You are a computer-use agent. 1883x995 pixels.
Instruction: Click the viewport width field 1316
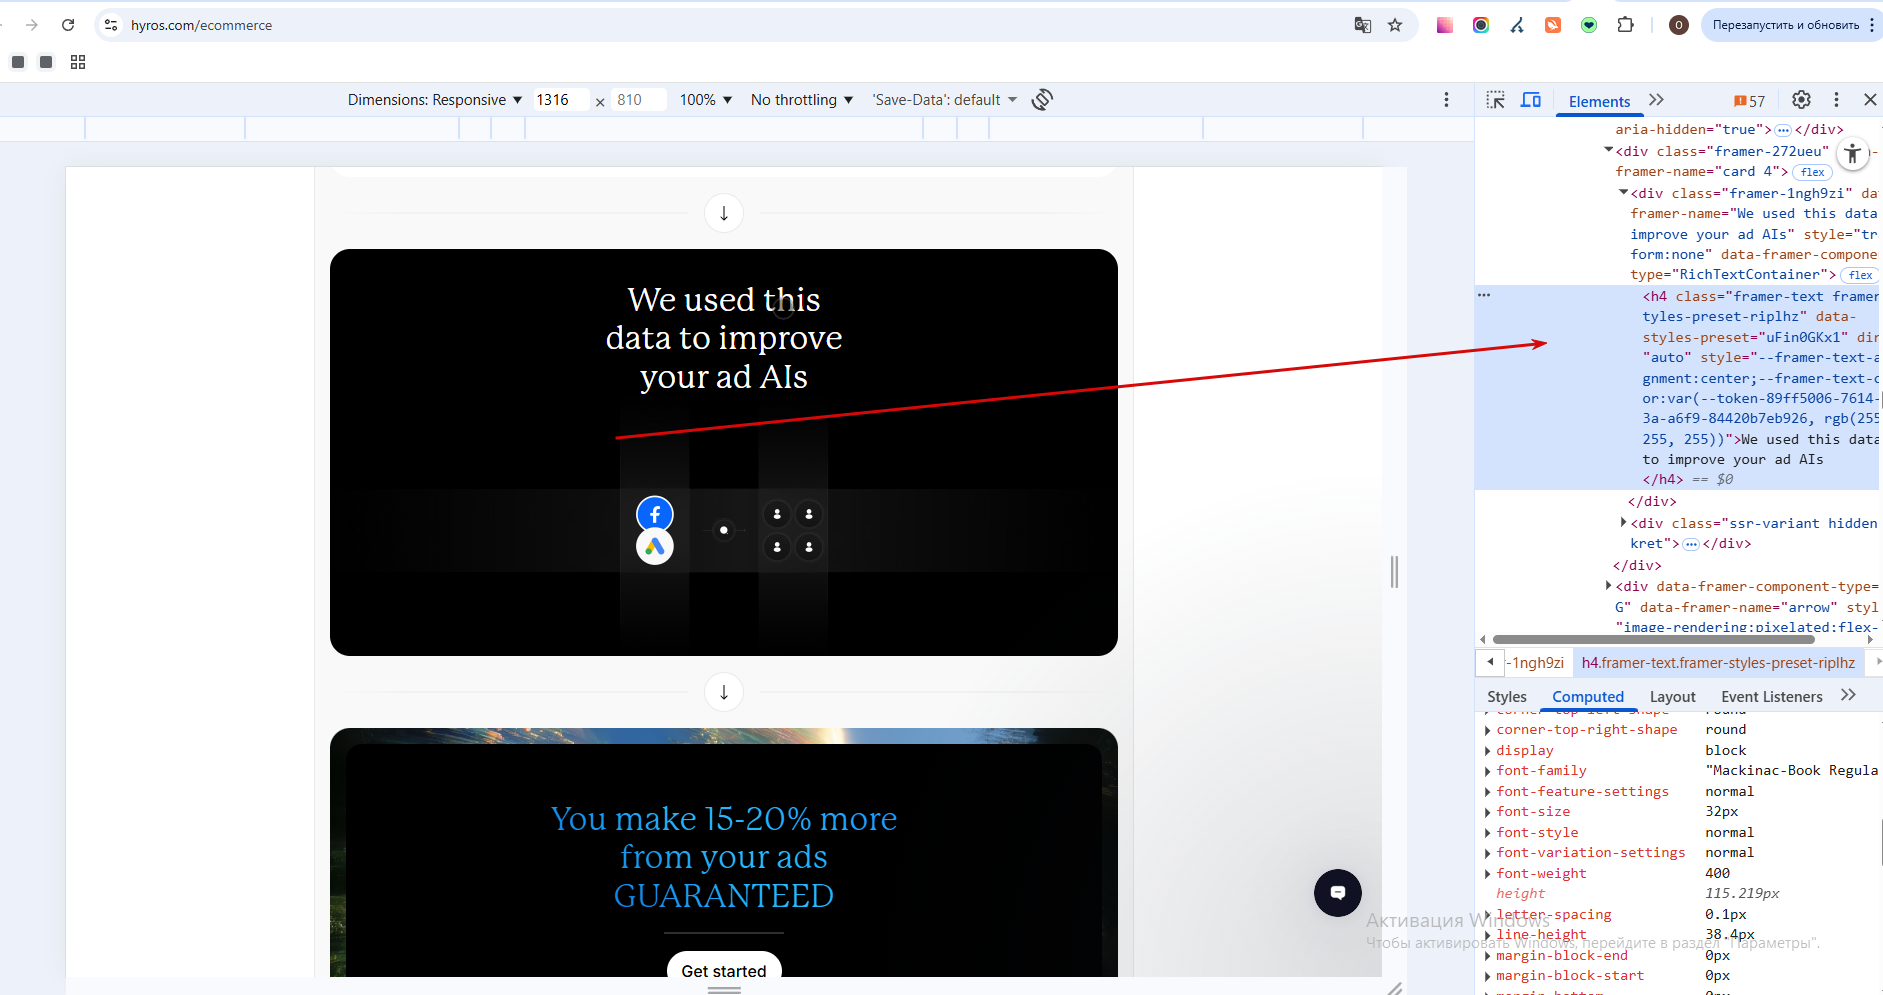[559, 100]
